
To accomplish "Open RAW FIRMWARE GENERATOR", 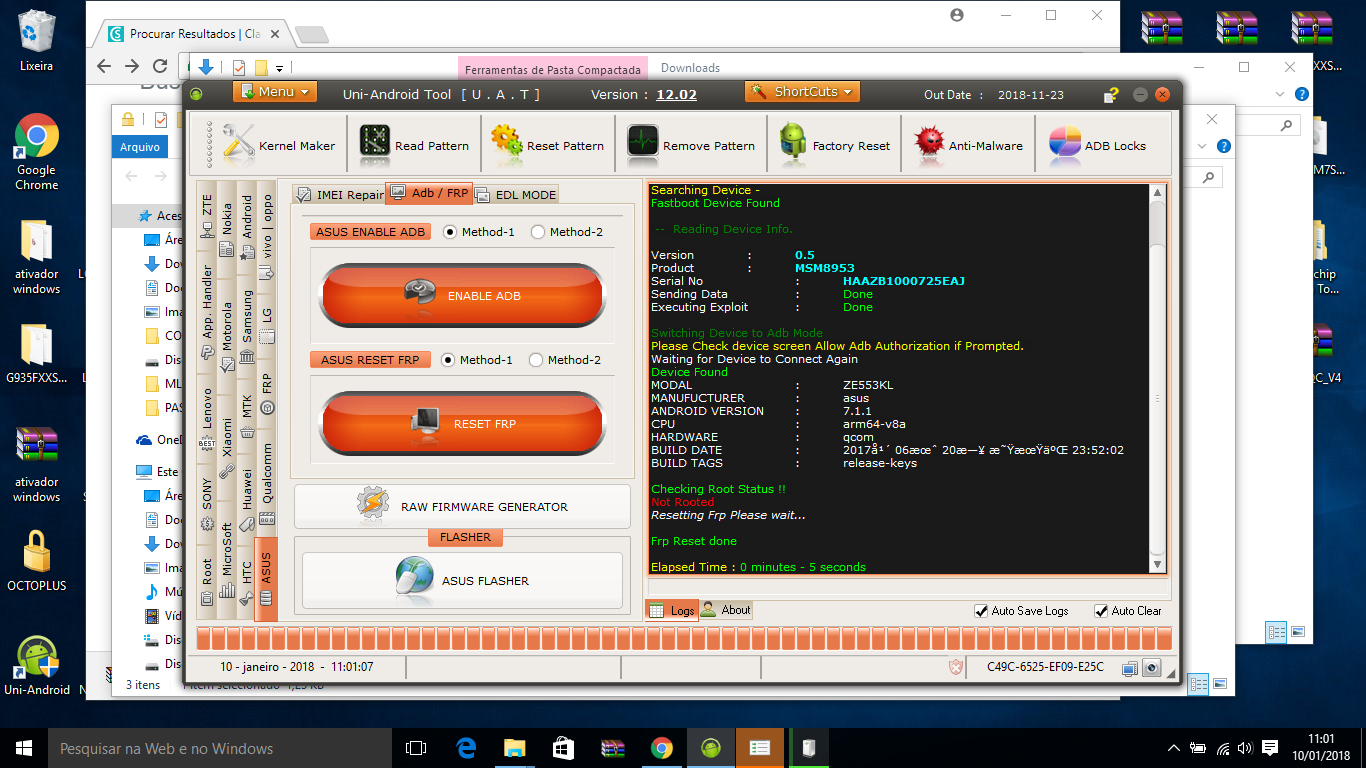I will 462,507.
